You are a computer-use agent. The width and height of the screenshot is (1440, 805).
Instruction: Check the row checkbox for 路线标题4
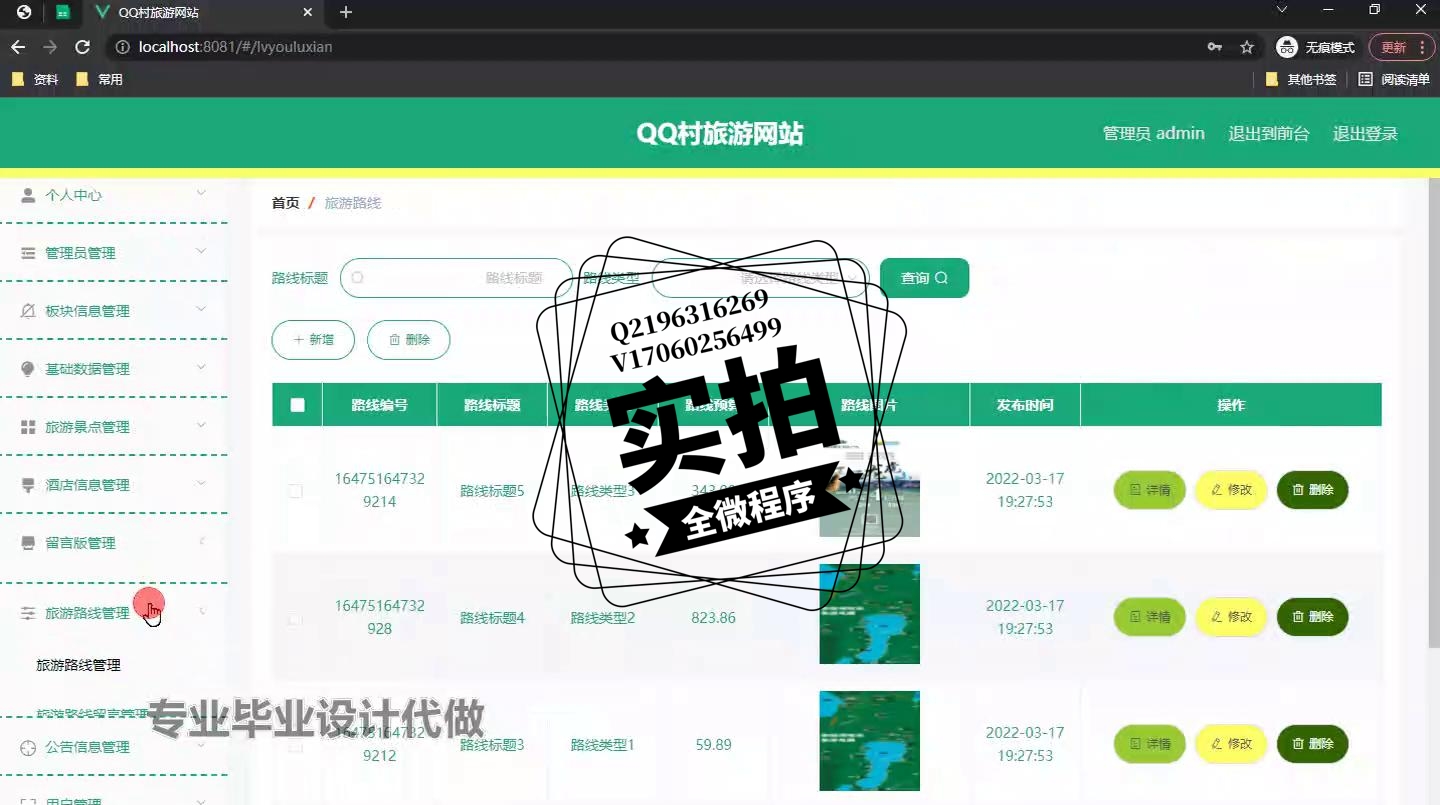(295, 619)
